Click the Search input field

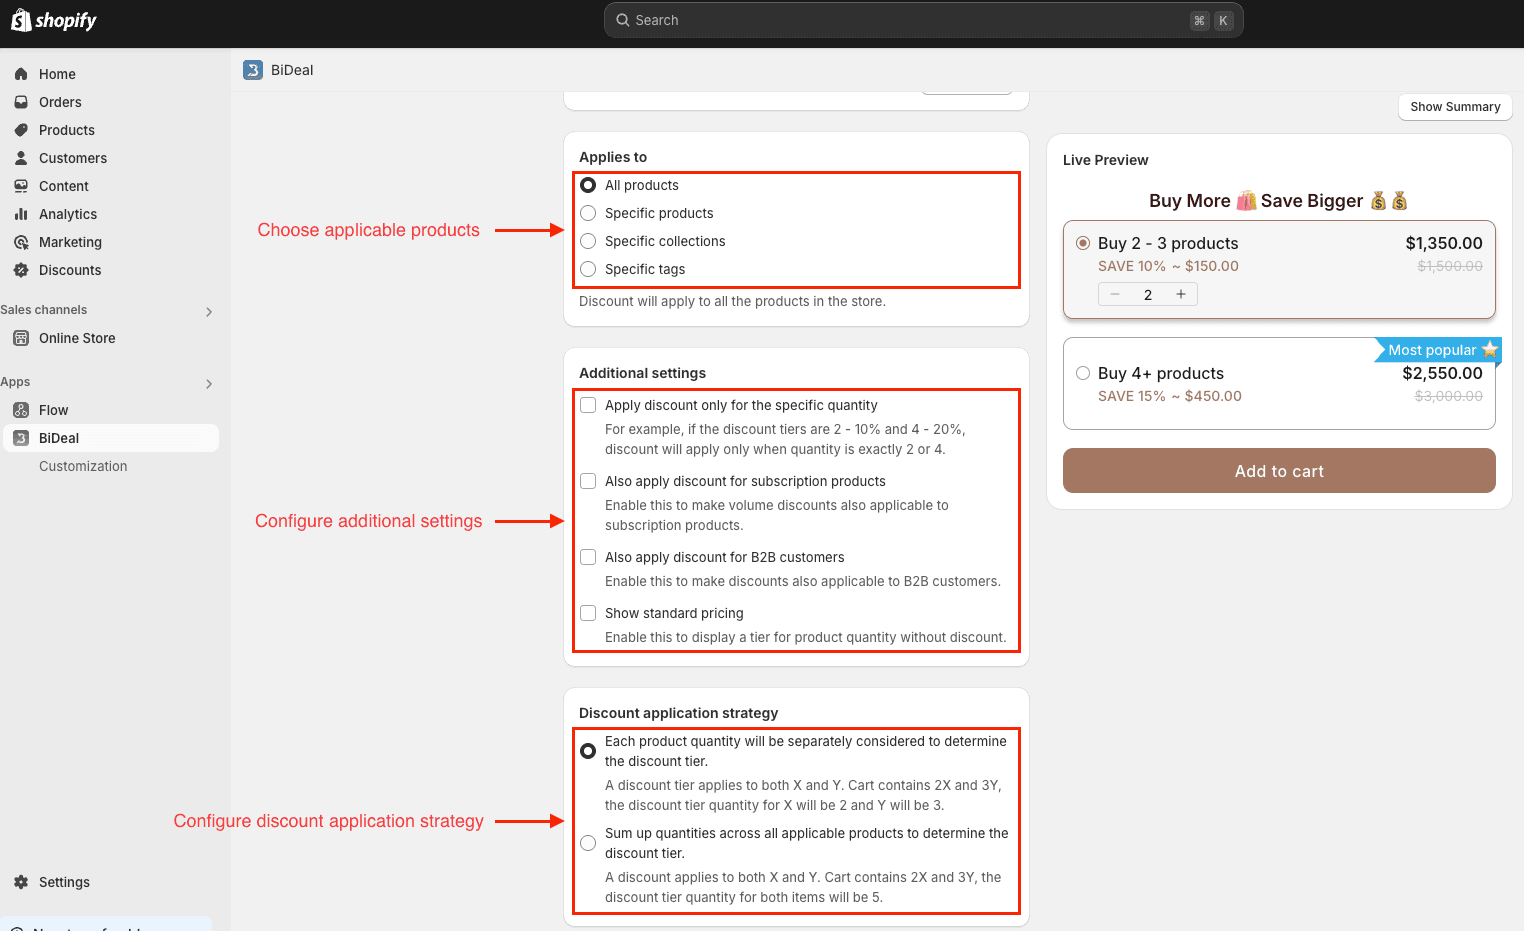(923, 20)
